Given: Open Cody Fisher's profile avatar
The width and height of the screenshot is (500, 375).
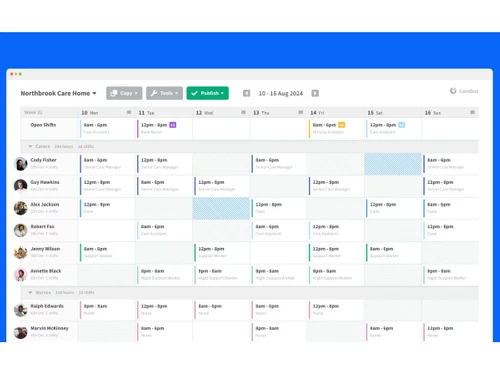Looking at the screenshot, I should pos(21,164).
